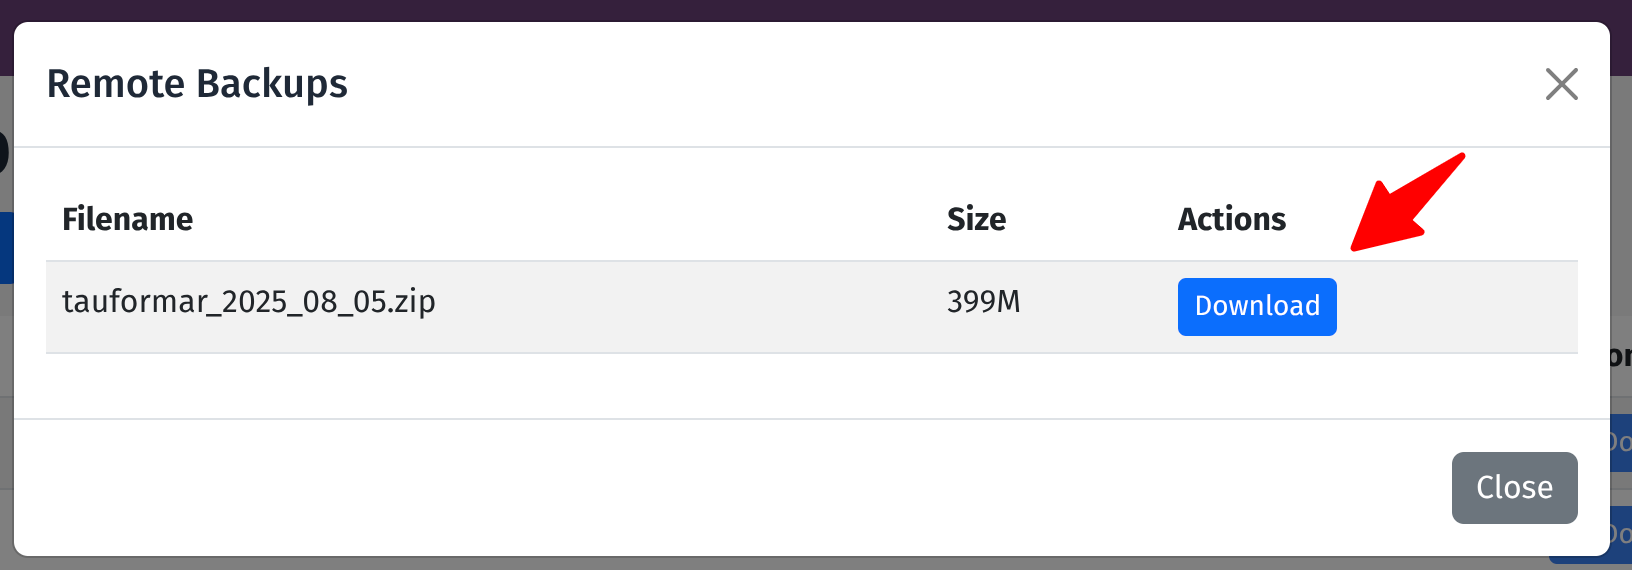Click the blue strip at left edge
The width and height of the screenshot is (1632, 570).
pos(6,247)
